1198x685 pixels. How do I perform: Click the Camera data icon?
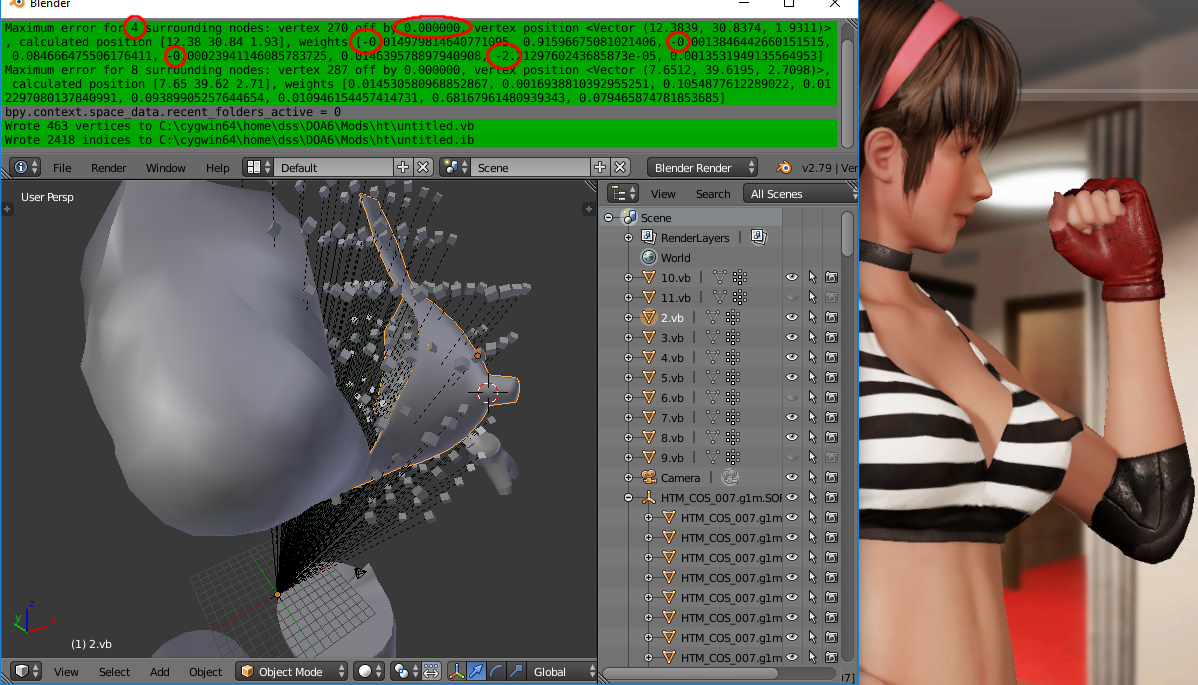click(x=730, y=478)
